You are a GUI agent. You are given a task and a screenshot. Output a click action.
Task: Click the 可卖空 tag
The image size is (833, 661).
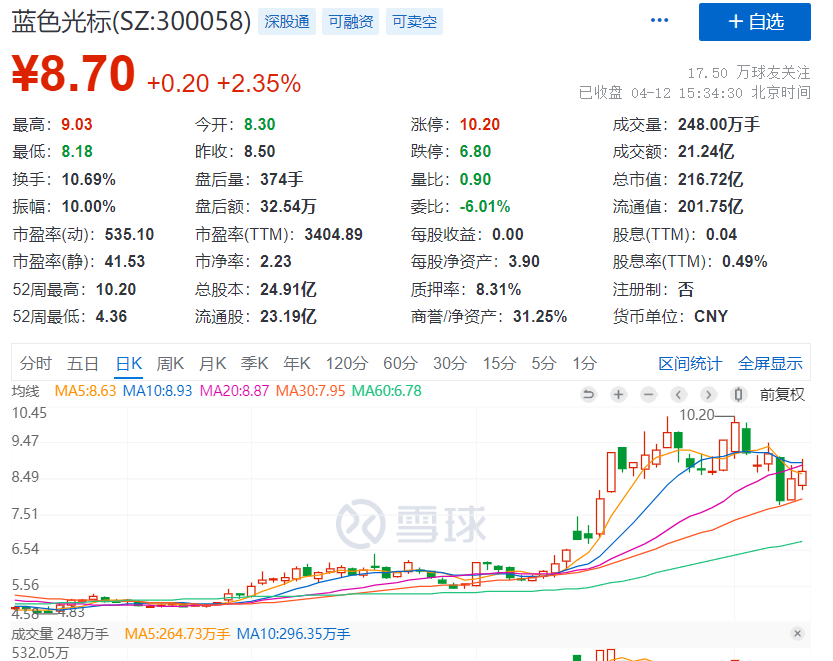pyautogui.click(x=414, y=22)
